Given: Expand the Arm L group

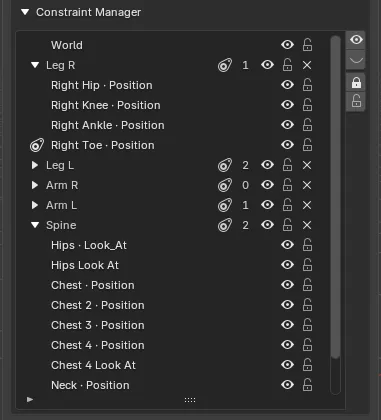Looking at the screenshot, I should [35, 205].
